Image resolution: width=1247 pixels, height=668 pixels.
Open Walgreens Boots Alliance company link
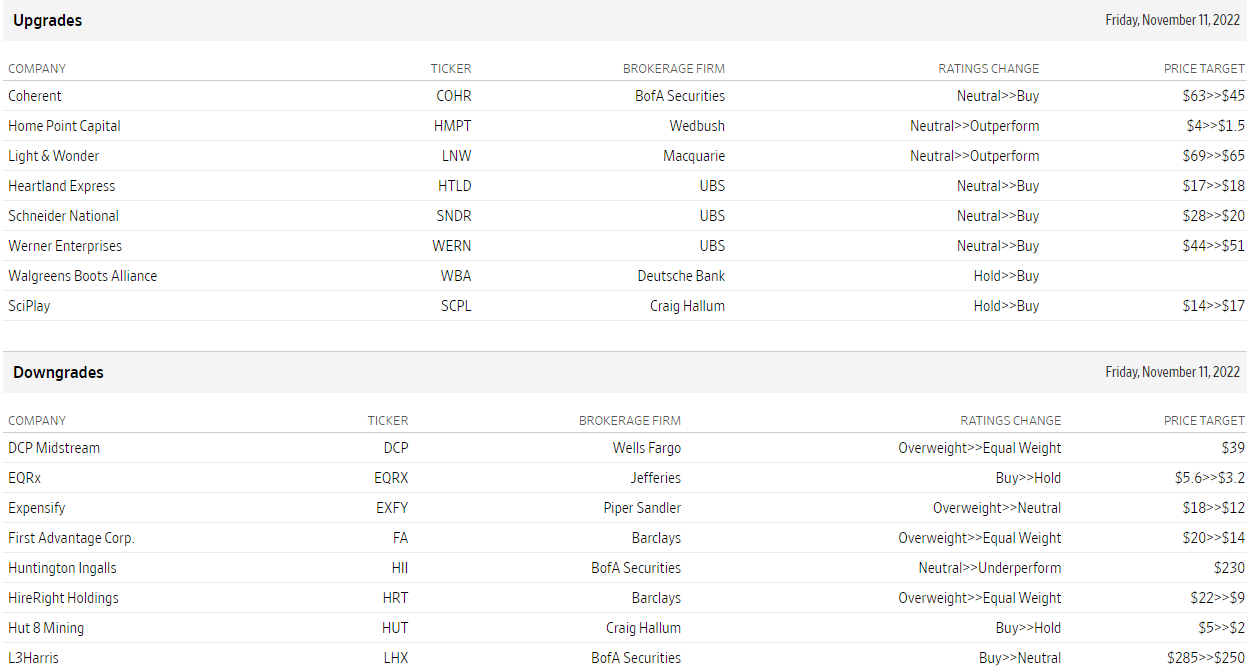82,276
